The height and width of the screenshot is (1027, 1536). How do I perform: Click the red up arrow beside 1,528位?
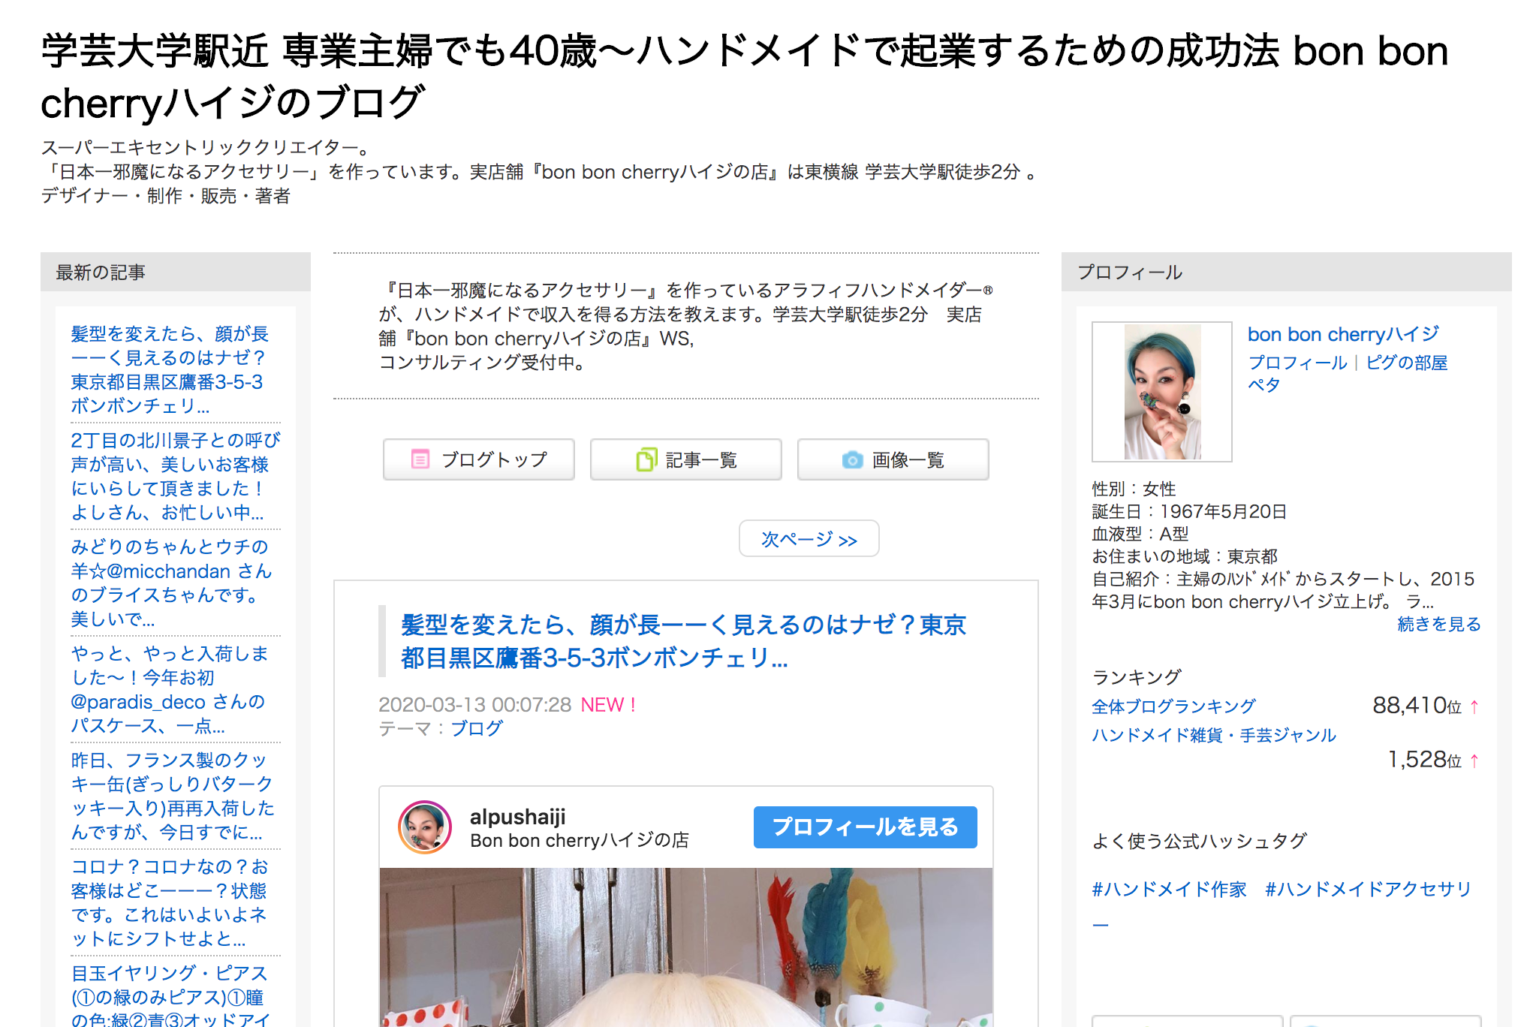[x=1475, y=760]
